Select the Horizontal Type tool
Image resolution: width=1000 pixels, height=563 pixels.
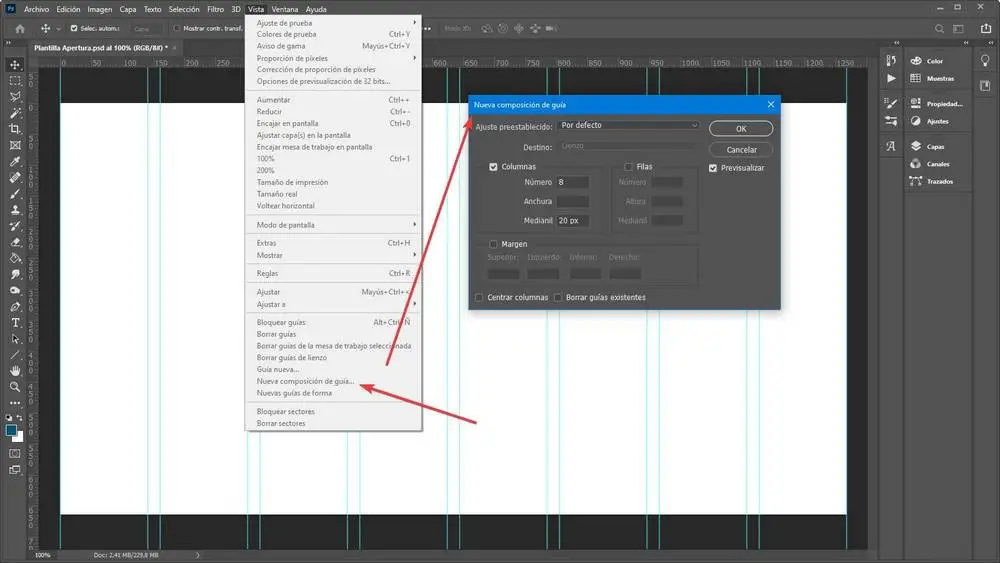point(15,323)
